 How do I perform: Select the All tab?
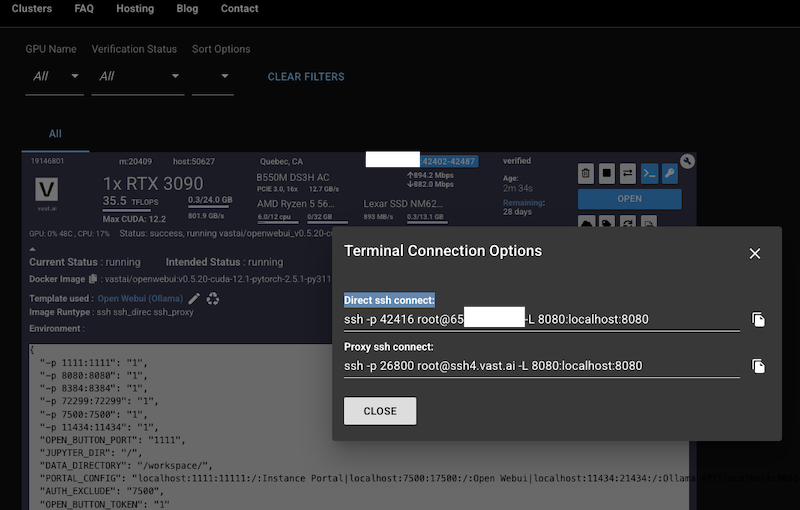55,134
